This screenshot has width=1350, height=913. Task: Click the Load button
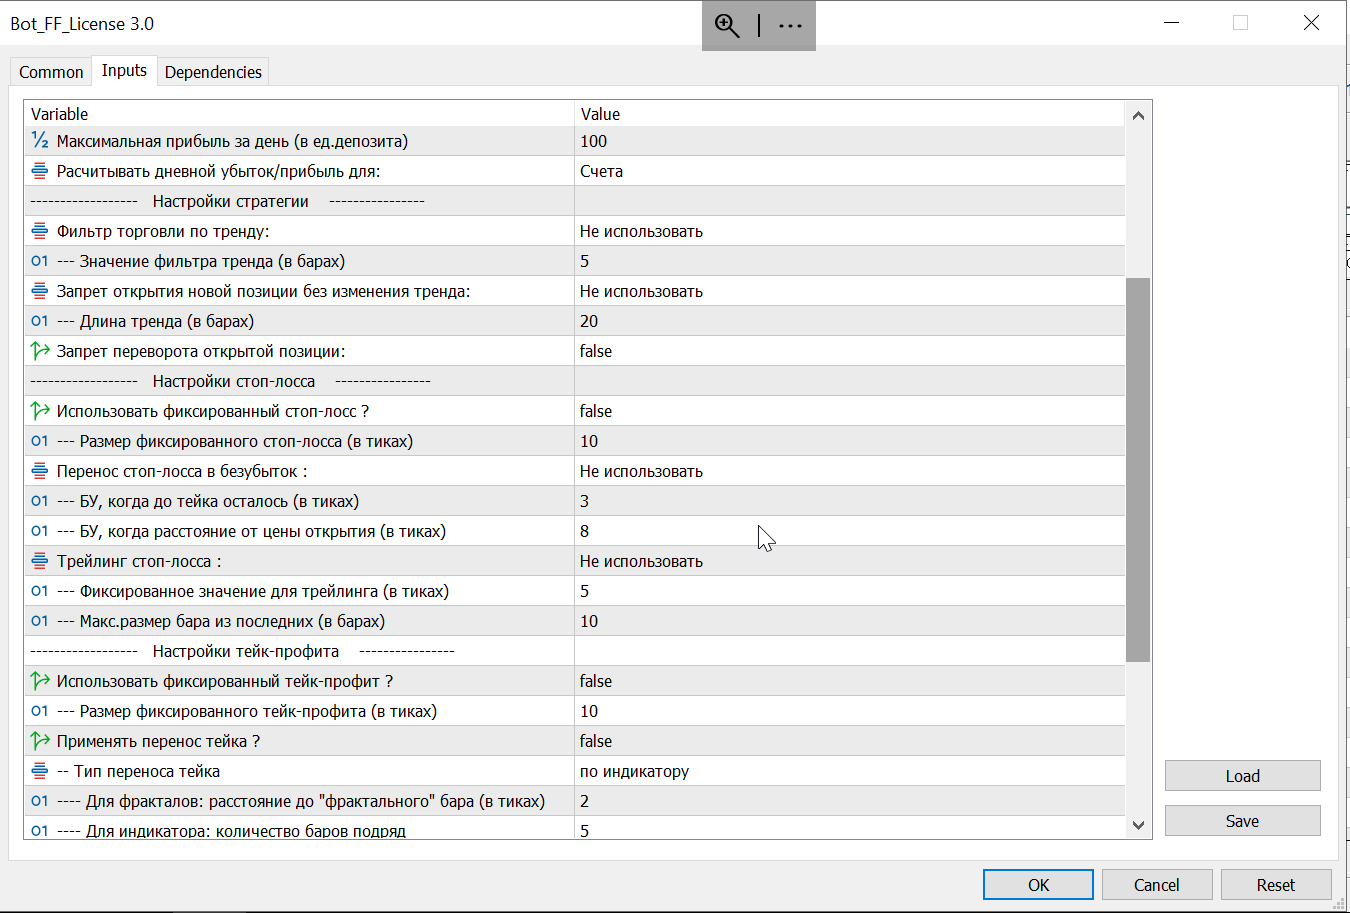tap(1242, 776)
